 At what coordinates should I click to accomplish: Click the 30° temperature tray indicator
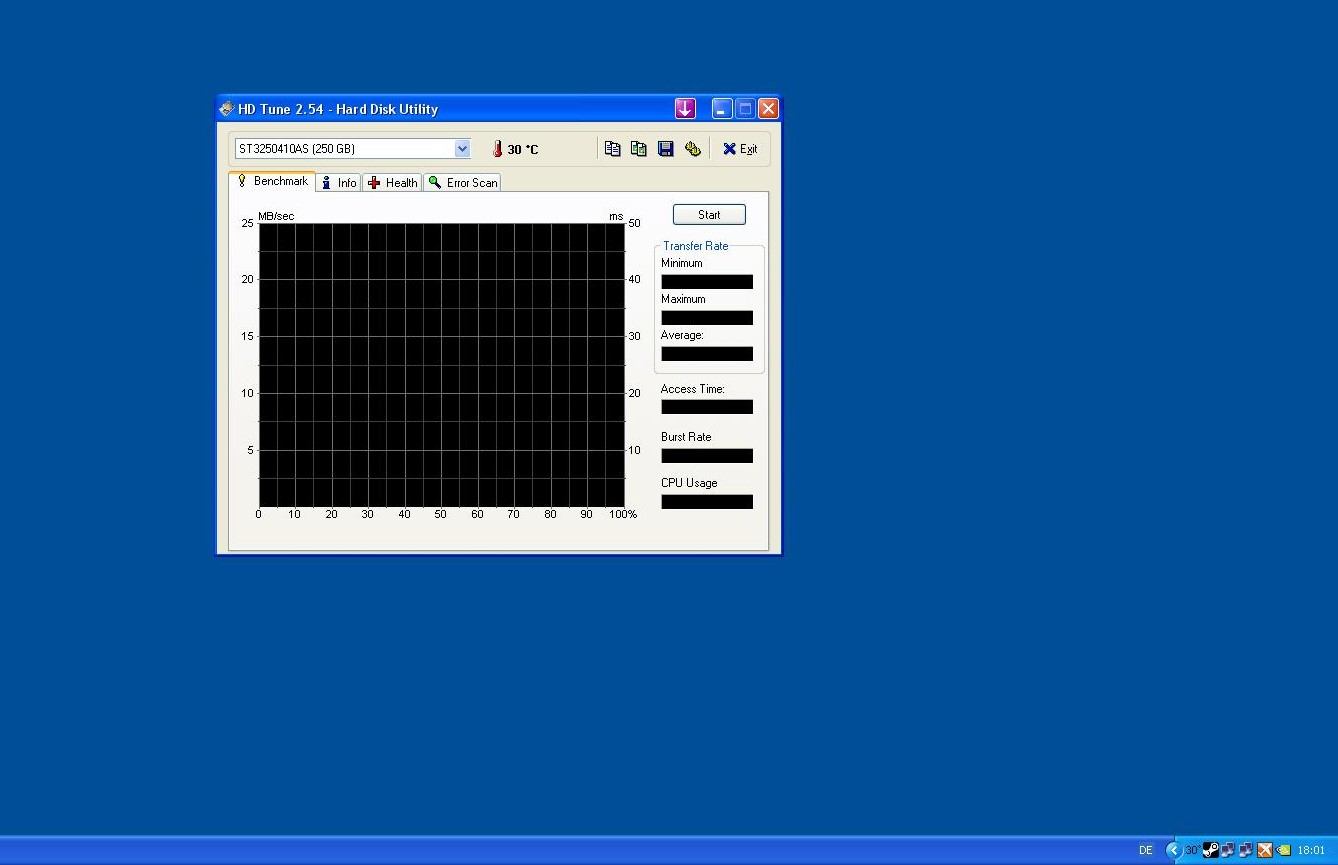(1193, 850)
